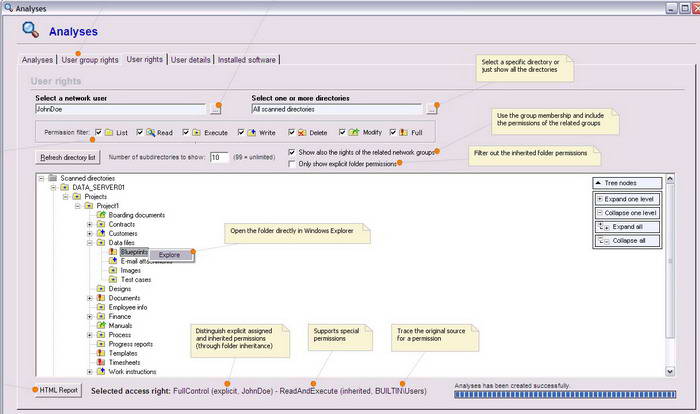Image resolution: width=700 pixels, height=414 pixels.
Task: Click the Analyses magnifier logo icon
Action: tap(30, 29)
